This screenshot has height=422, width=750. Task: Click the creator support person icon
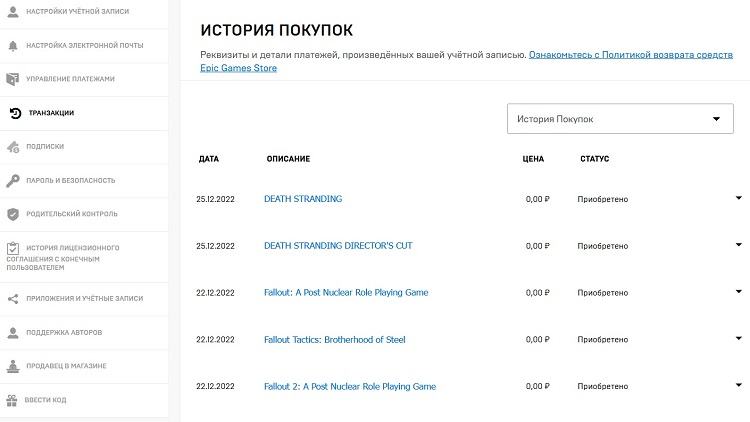[x=13, y=332]
